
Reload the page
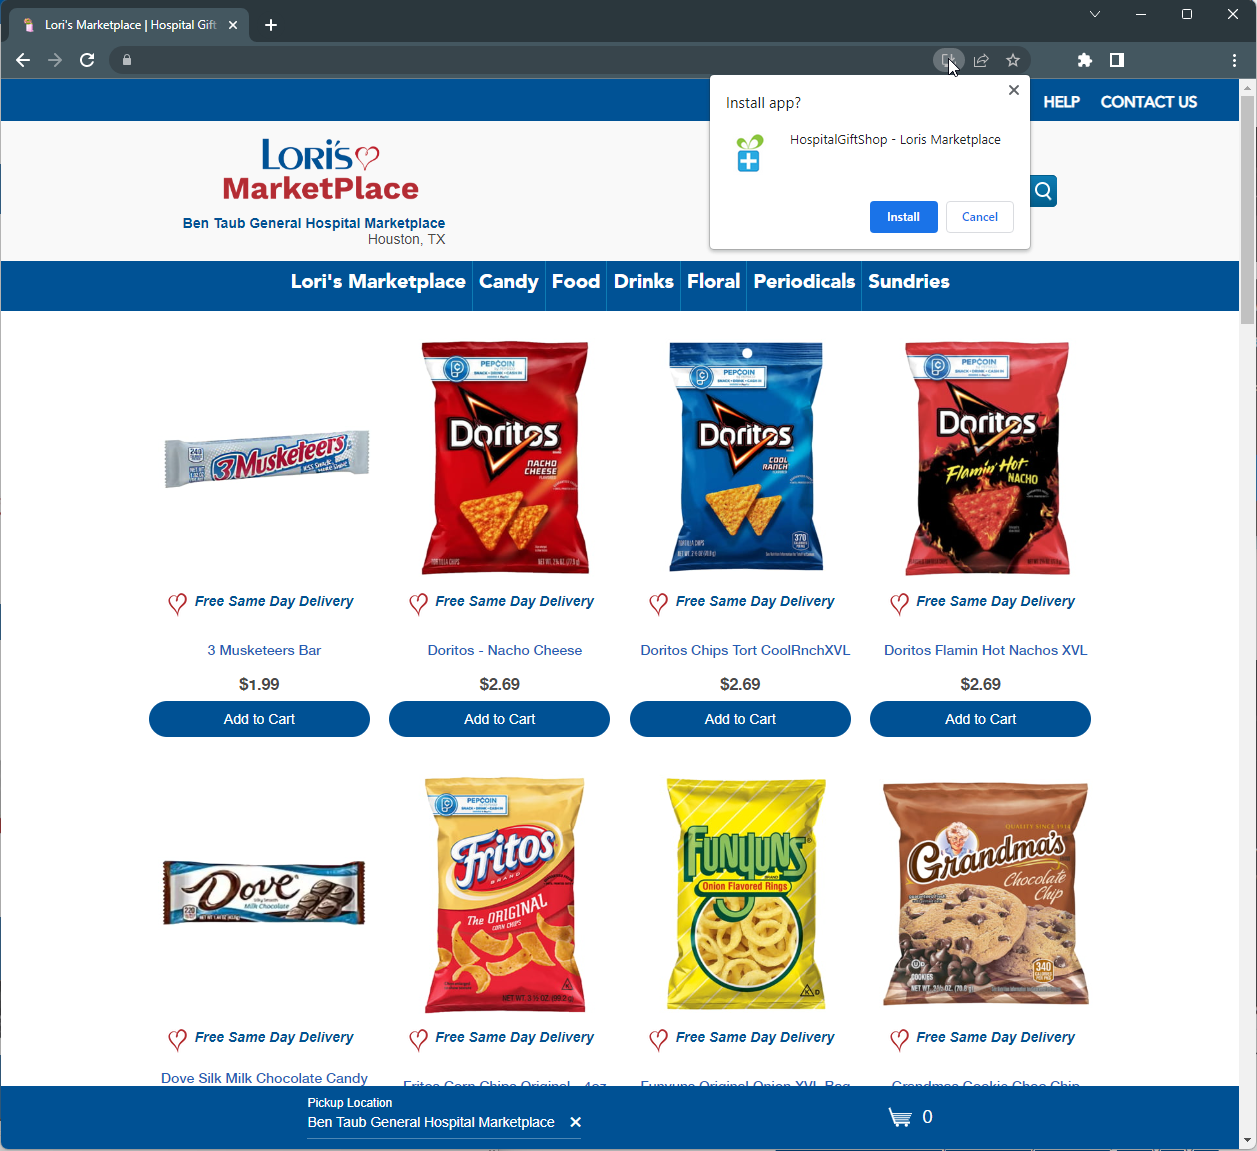87,60
